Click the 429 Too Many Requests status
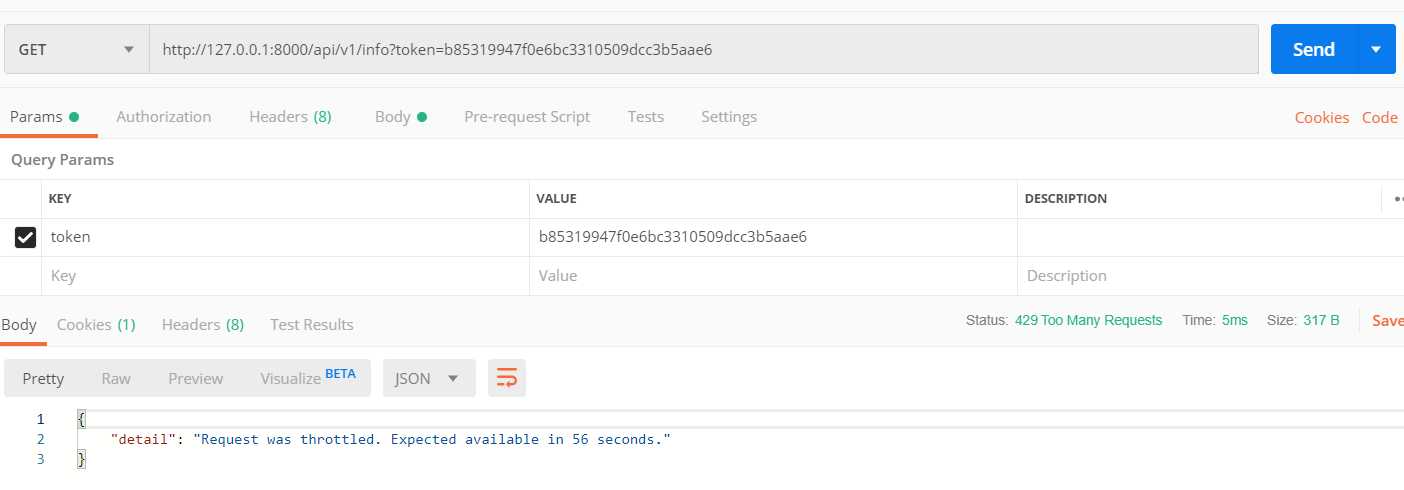 coord(1088,321)
